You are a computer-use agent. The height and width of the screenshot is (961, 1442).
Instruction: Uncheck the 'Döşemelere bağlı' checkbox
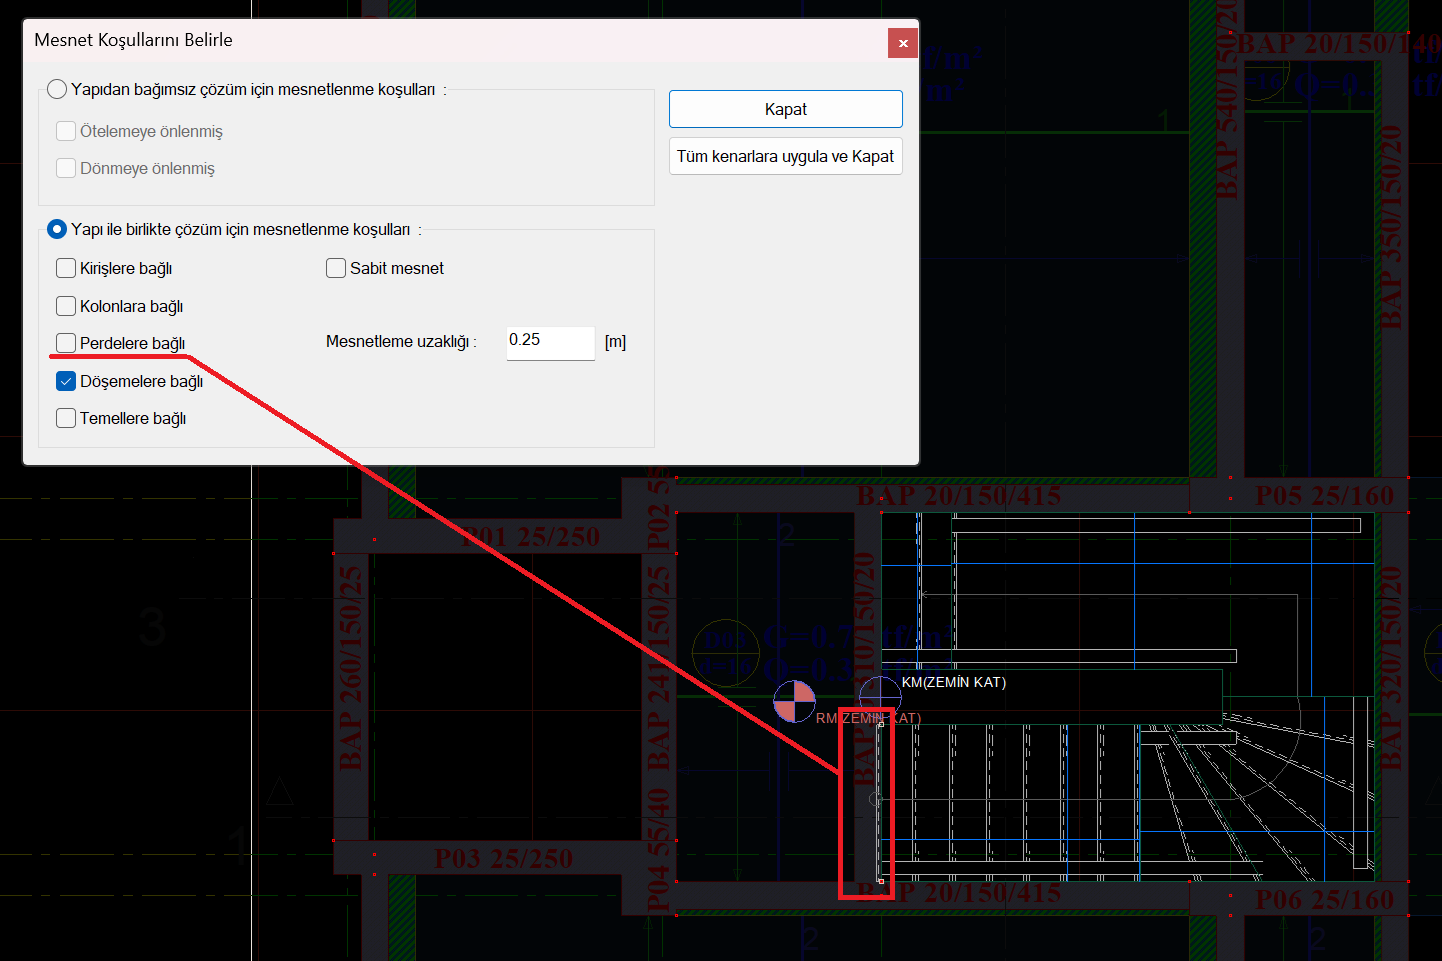66,381
